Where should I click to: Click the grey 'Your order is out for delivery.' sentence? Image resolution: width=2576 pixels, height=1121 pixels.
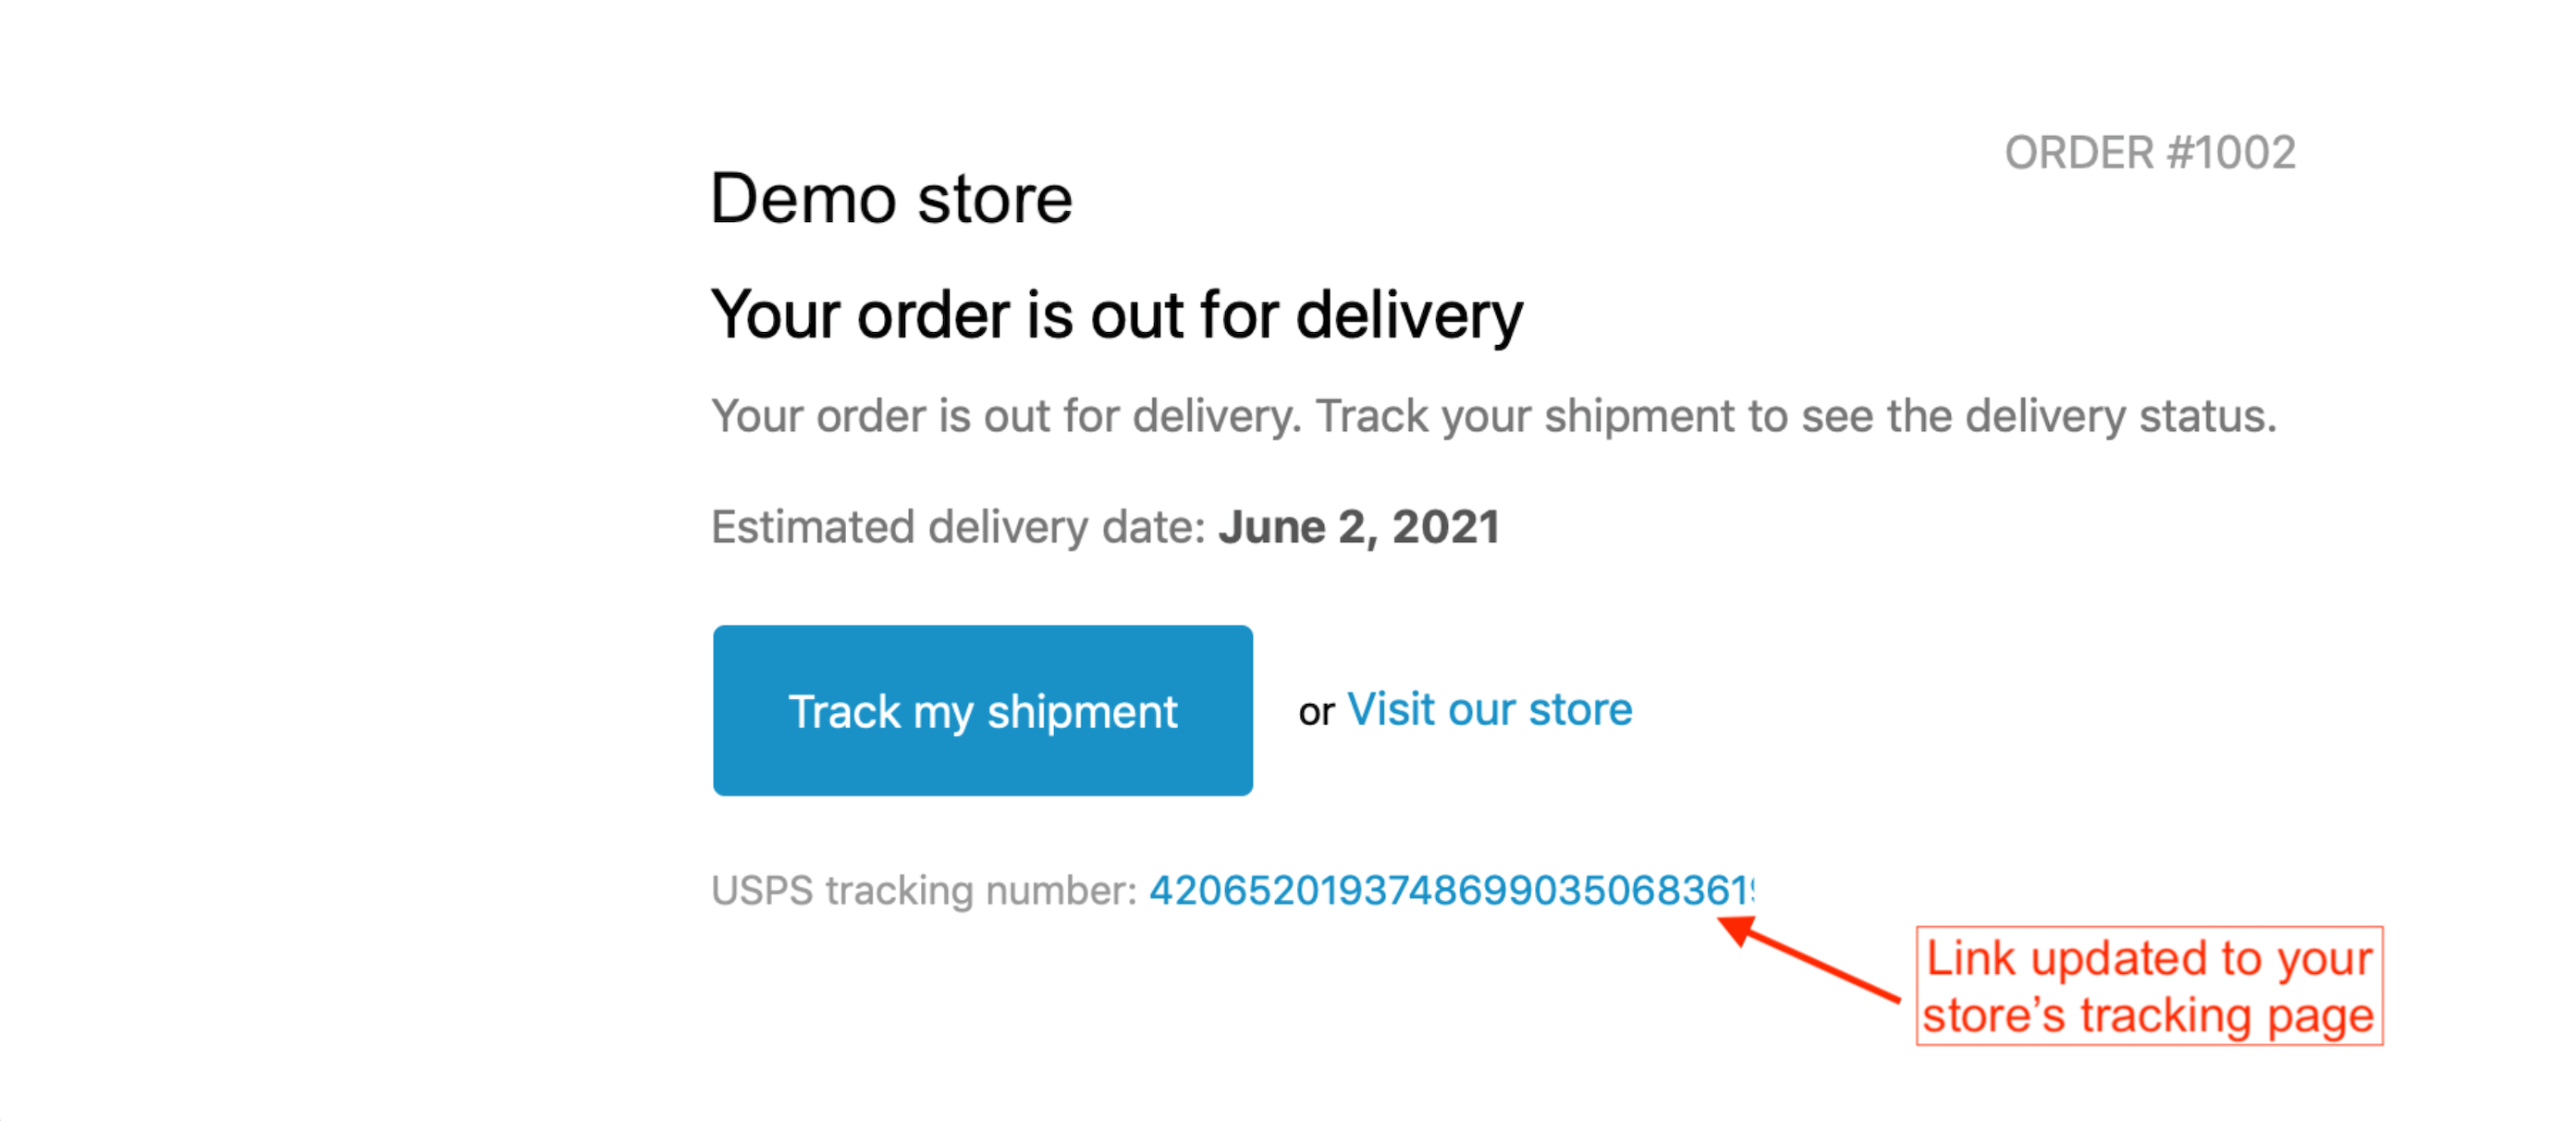click(1005, 416)
